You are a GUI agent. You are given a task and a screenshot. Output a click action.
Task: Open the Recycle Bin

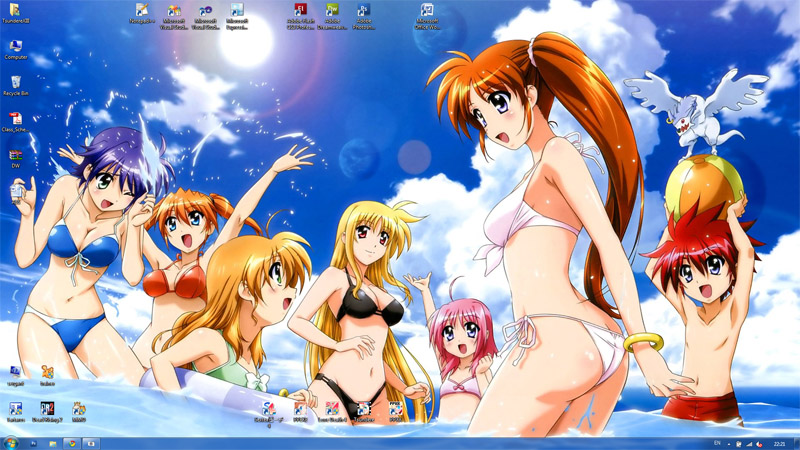pyautogui.click(x=16, y=86)
